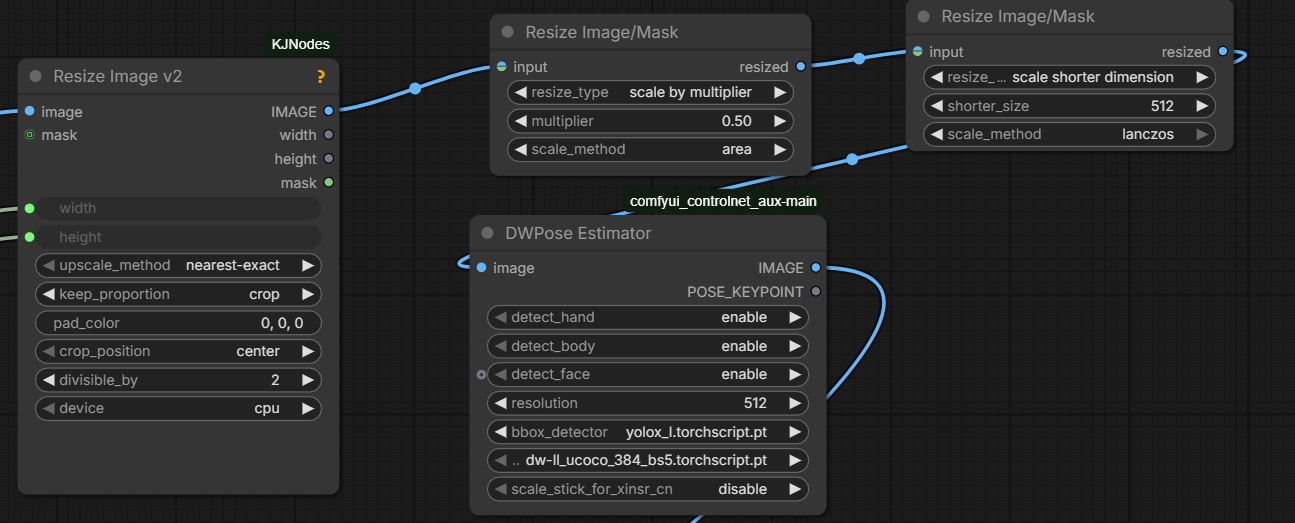Screen dimensions: 1295x523
Task: Click previous arrow on upscale_method
Action: click(48, 265)
